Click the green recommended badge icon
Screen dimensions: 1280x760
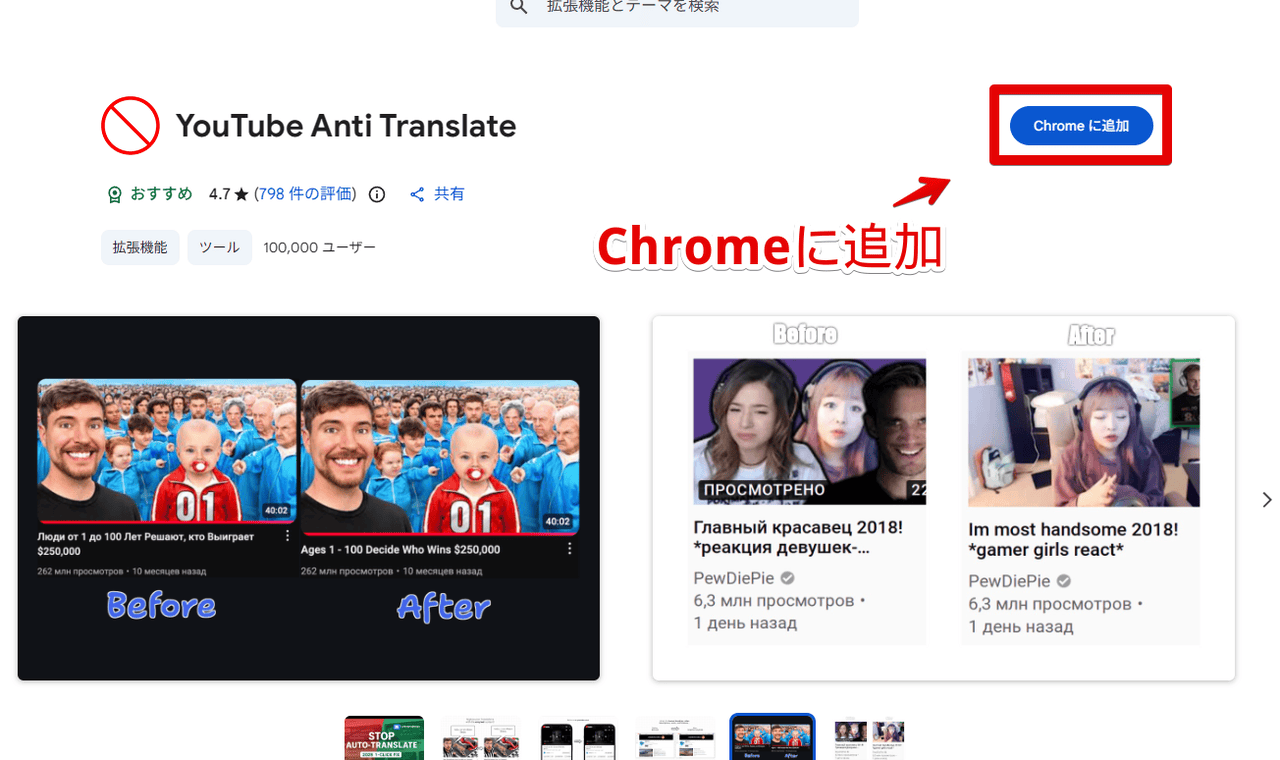click(x=115, y=195)
